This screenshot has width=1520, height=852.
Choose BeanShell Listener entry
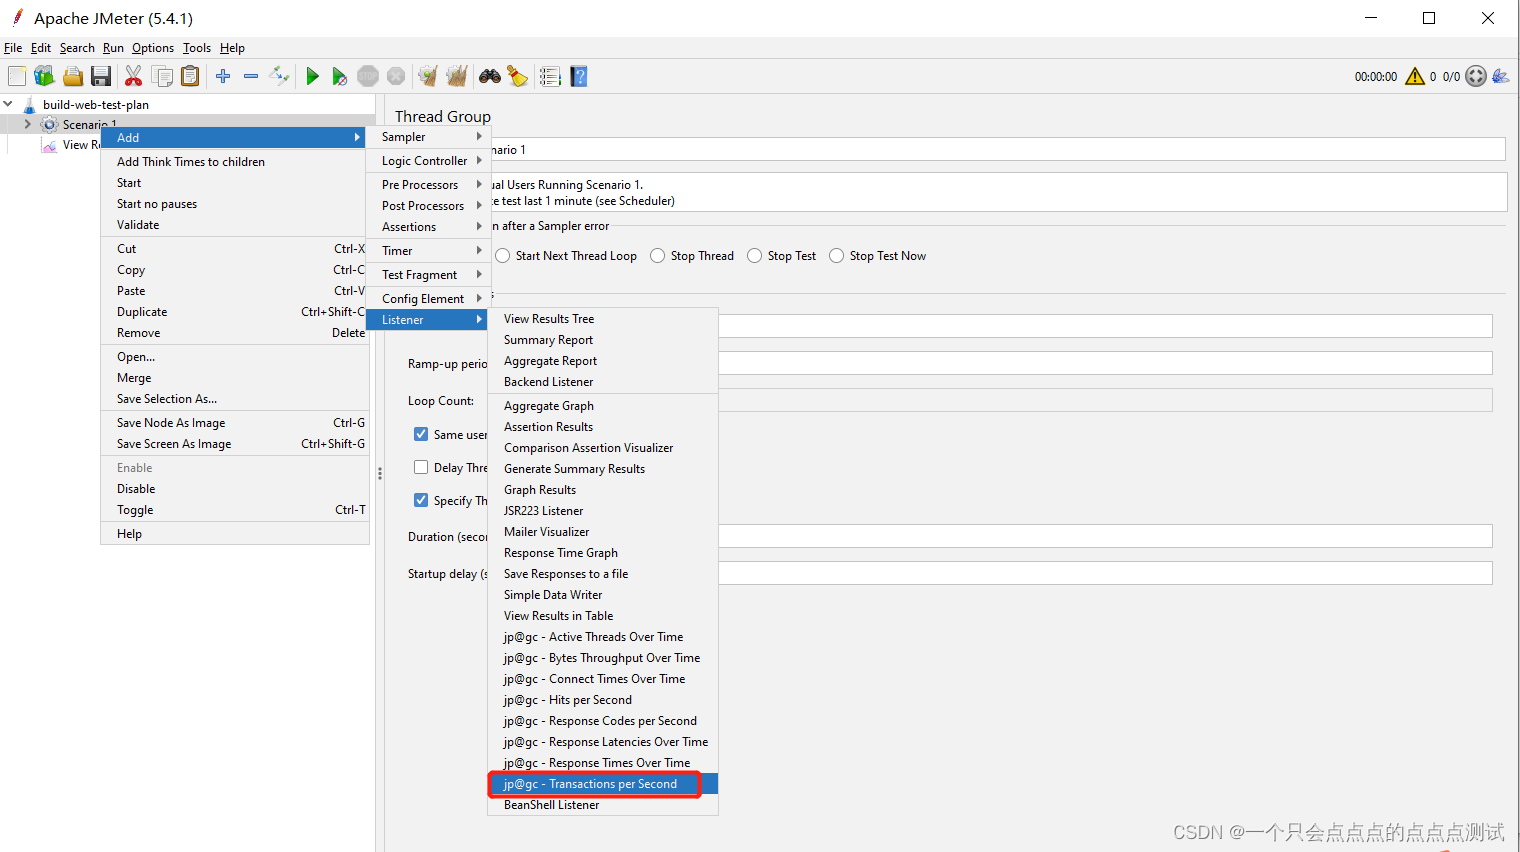point(603,805)
